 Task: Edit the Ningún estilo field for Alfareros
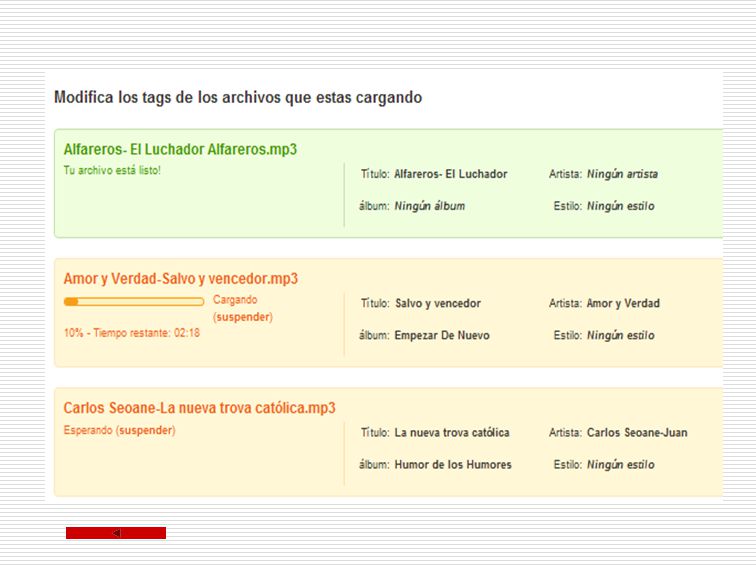coord(621,206)
